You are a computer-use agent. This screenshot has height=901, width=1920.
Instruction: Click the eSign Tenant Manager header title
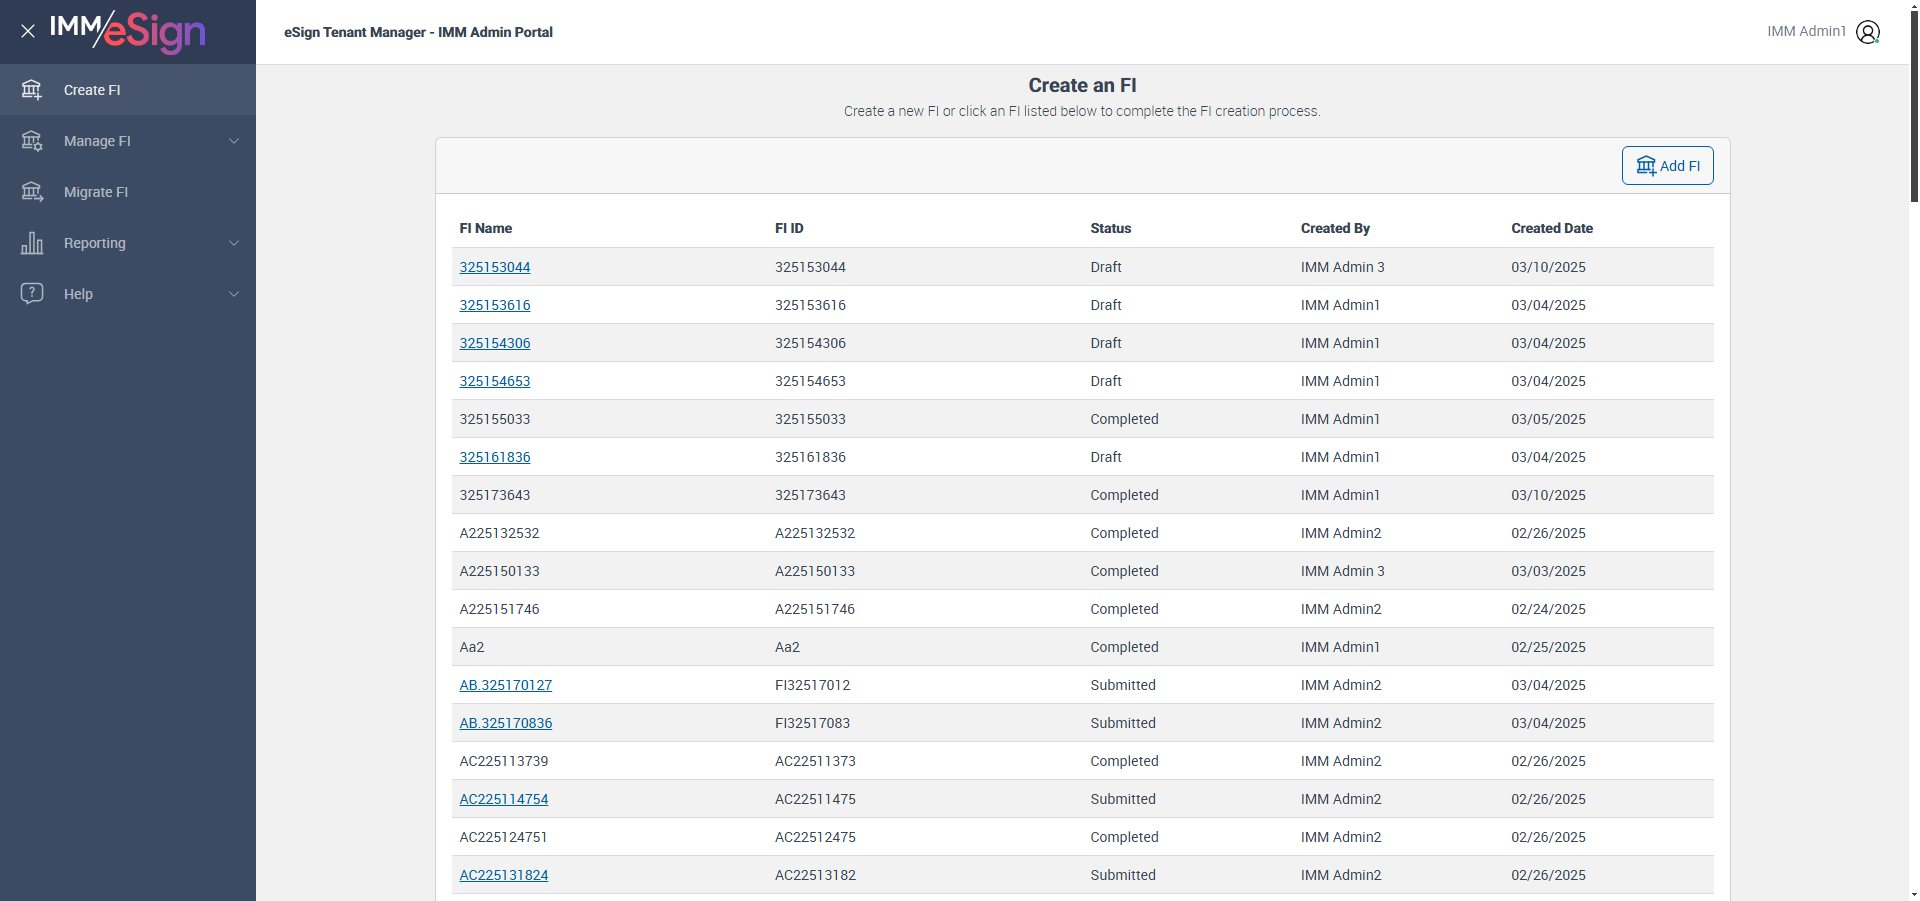coord(418,32)
